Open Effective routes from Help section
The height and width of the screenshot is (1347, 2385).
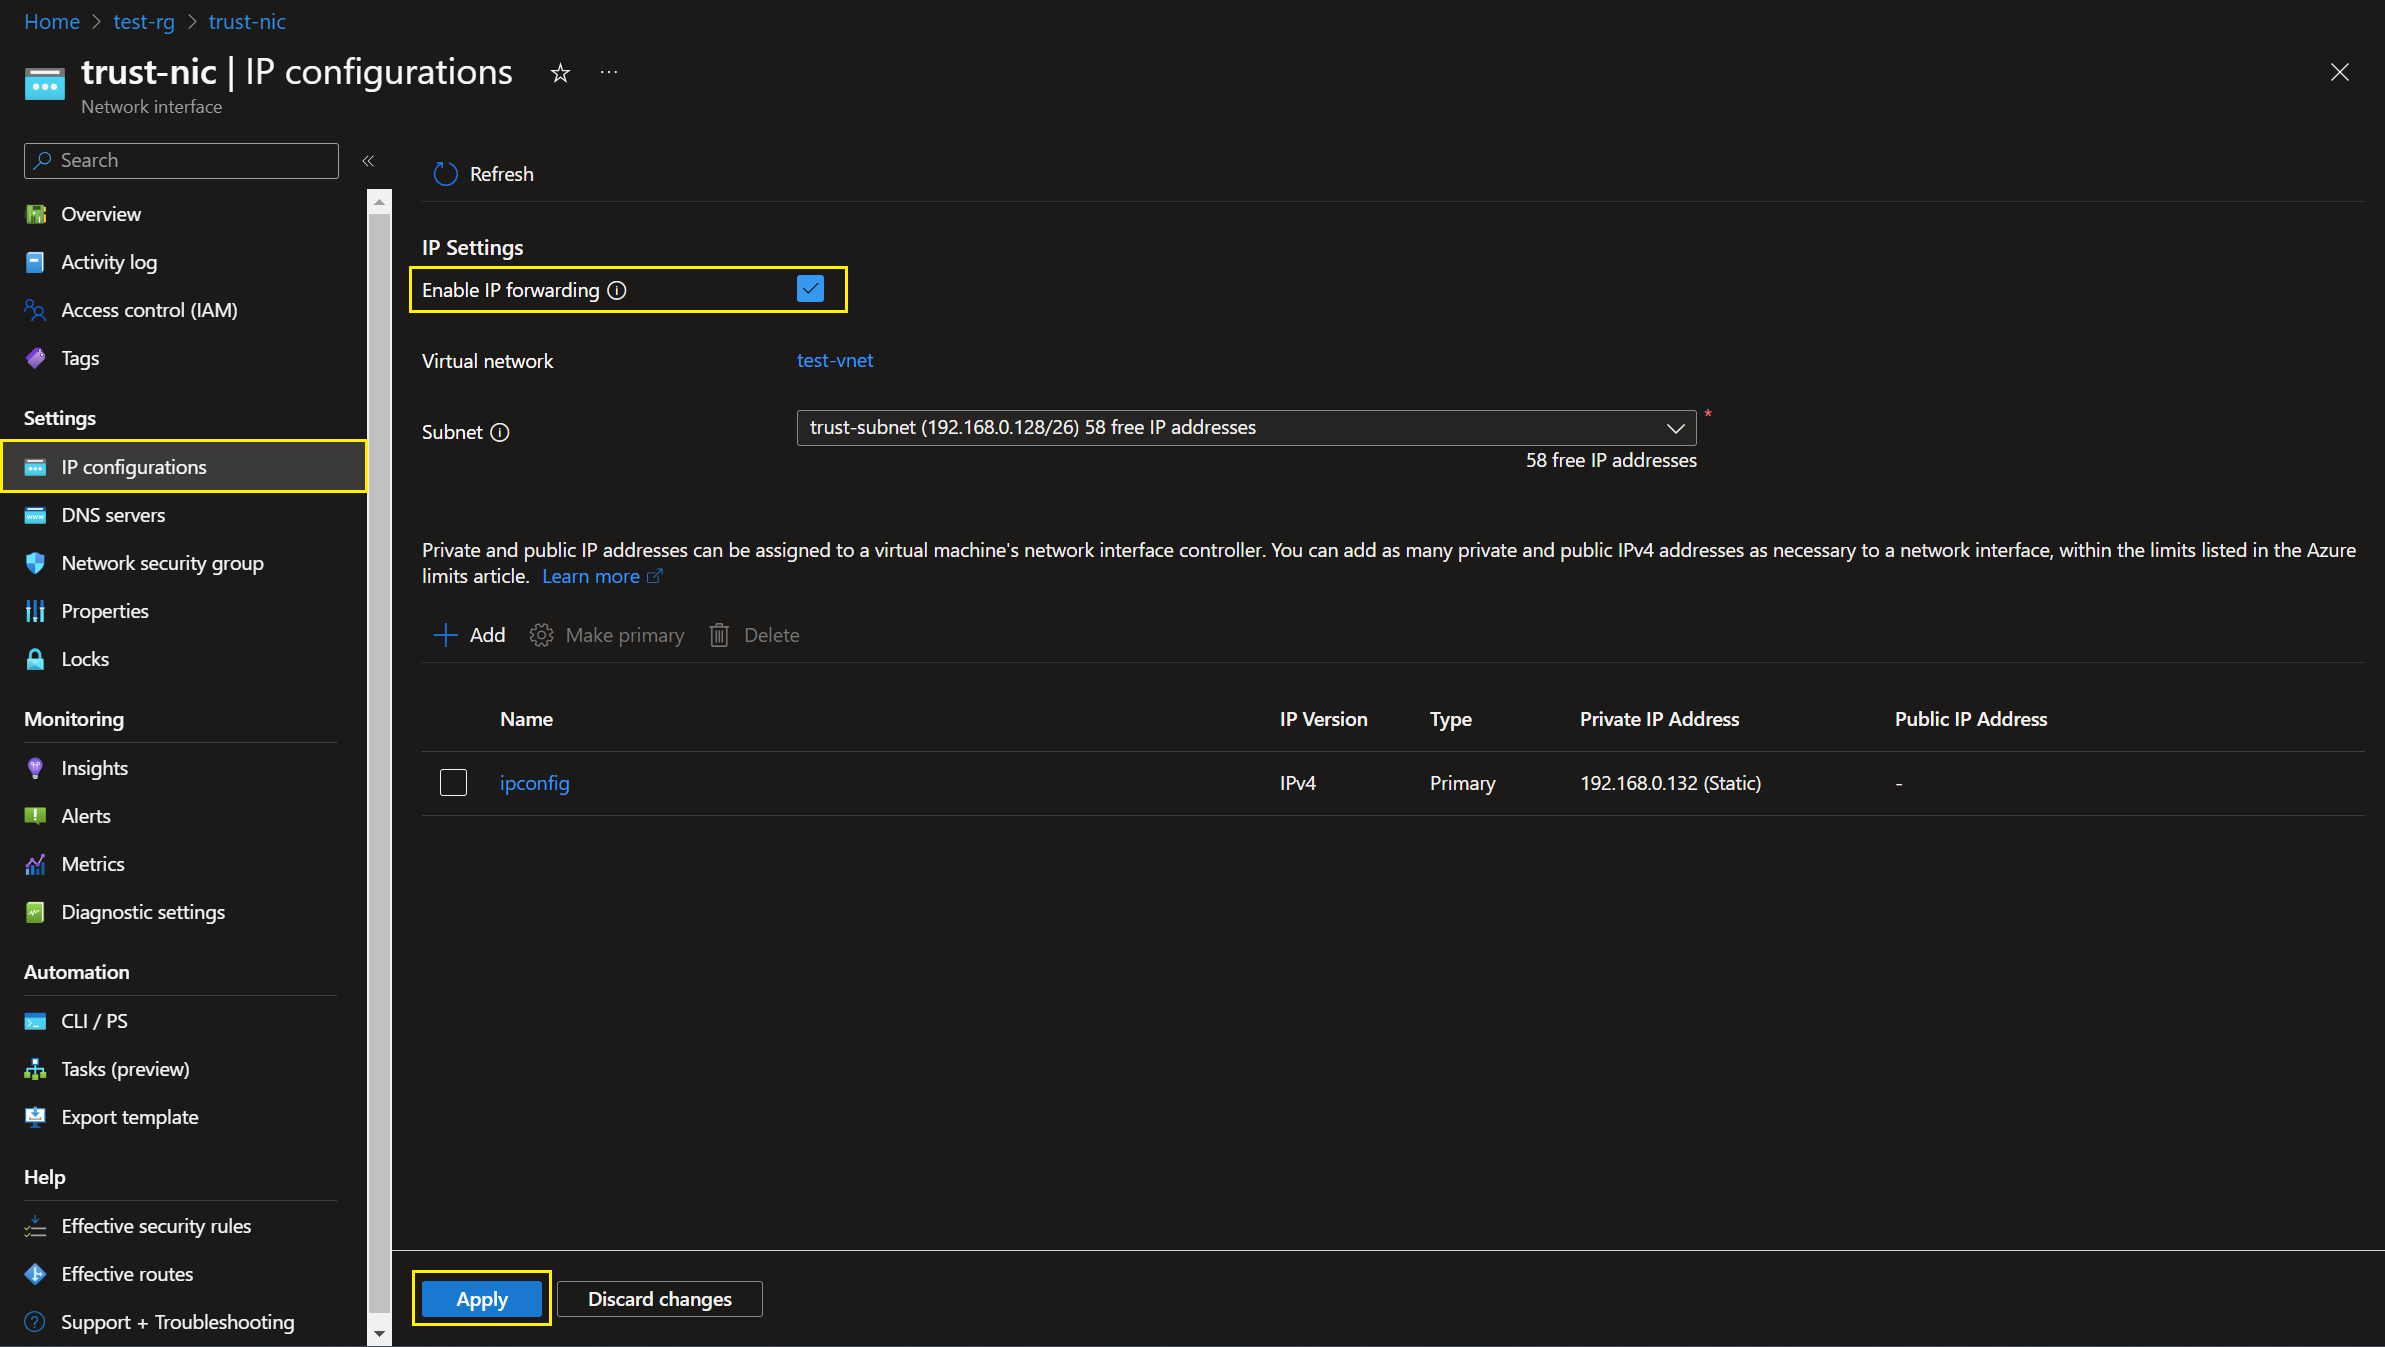pyautogui.click(x=127, y=1274)
